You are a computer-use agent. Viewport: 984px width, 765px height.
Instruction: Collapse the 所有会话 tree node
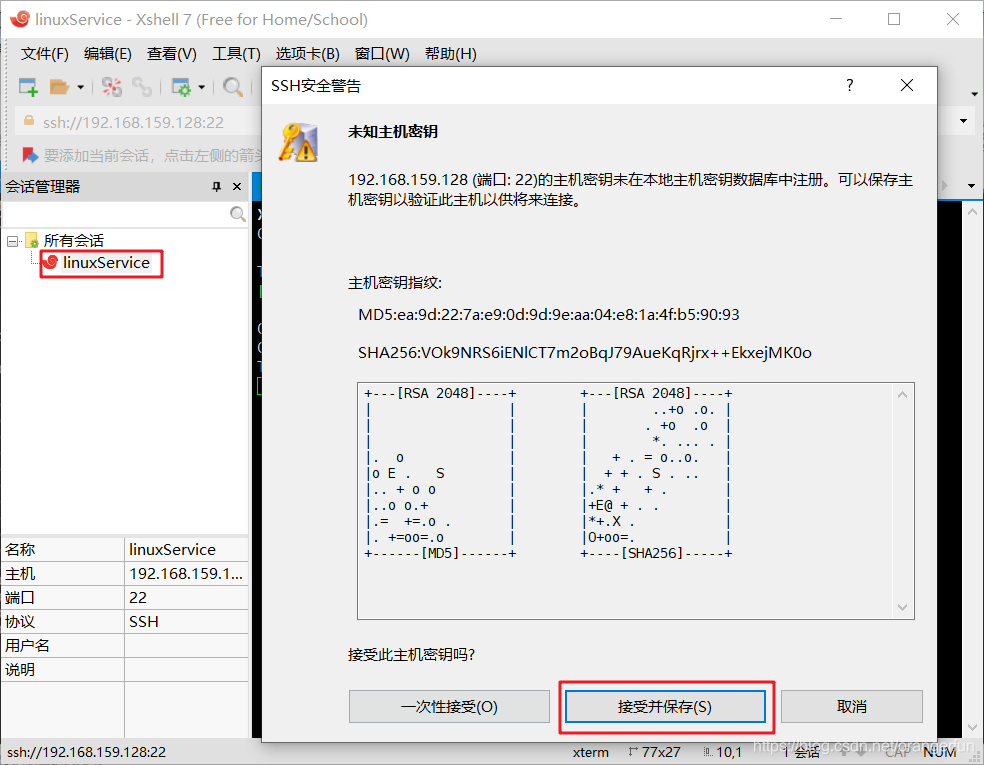pyautogui.click(x=12, y=241)
